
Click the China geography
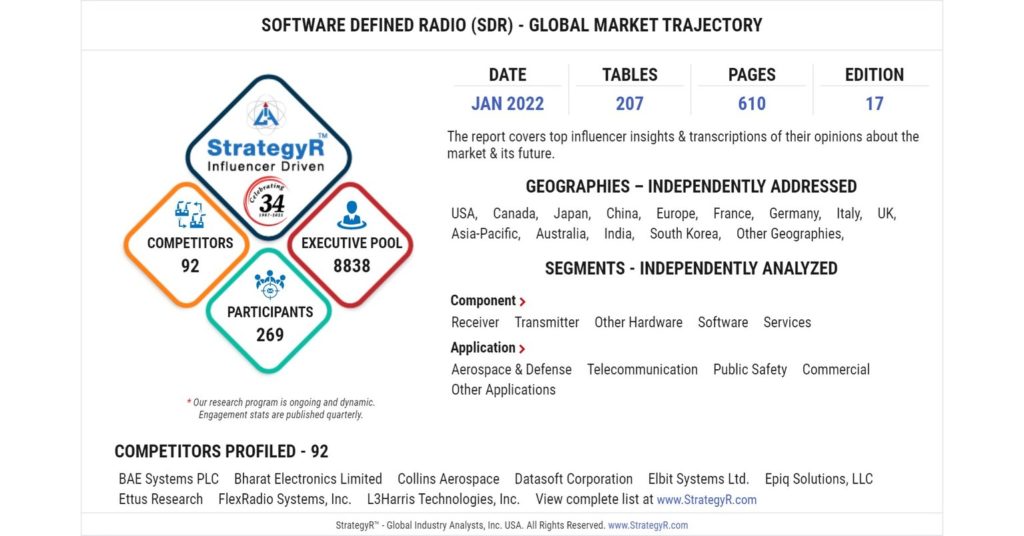623,213
